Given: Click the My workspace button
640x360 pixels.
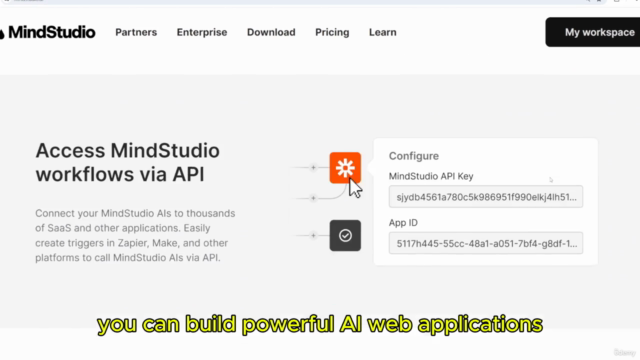Looking at the screenshot, I should pos(593,32).
